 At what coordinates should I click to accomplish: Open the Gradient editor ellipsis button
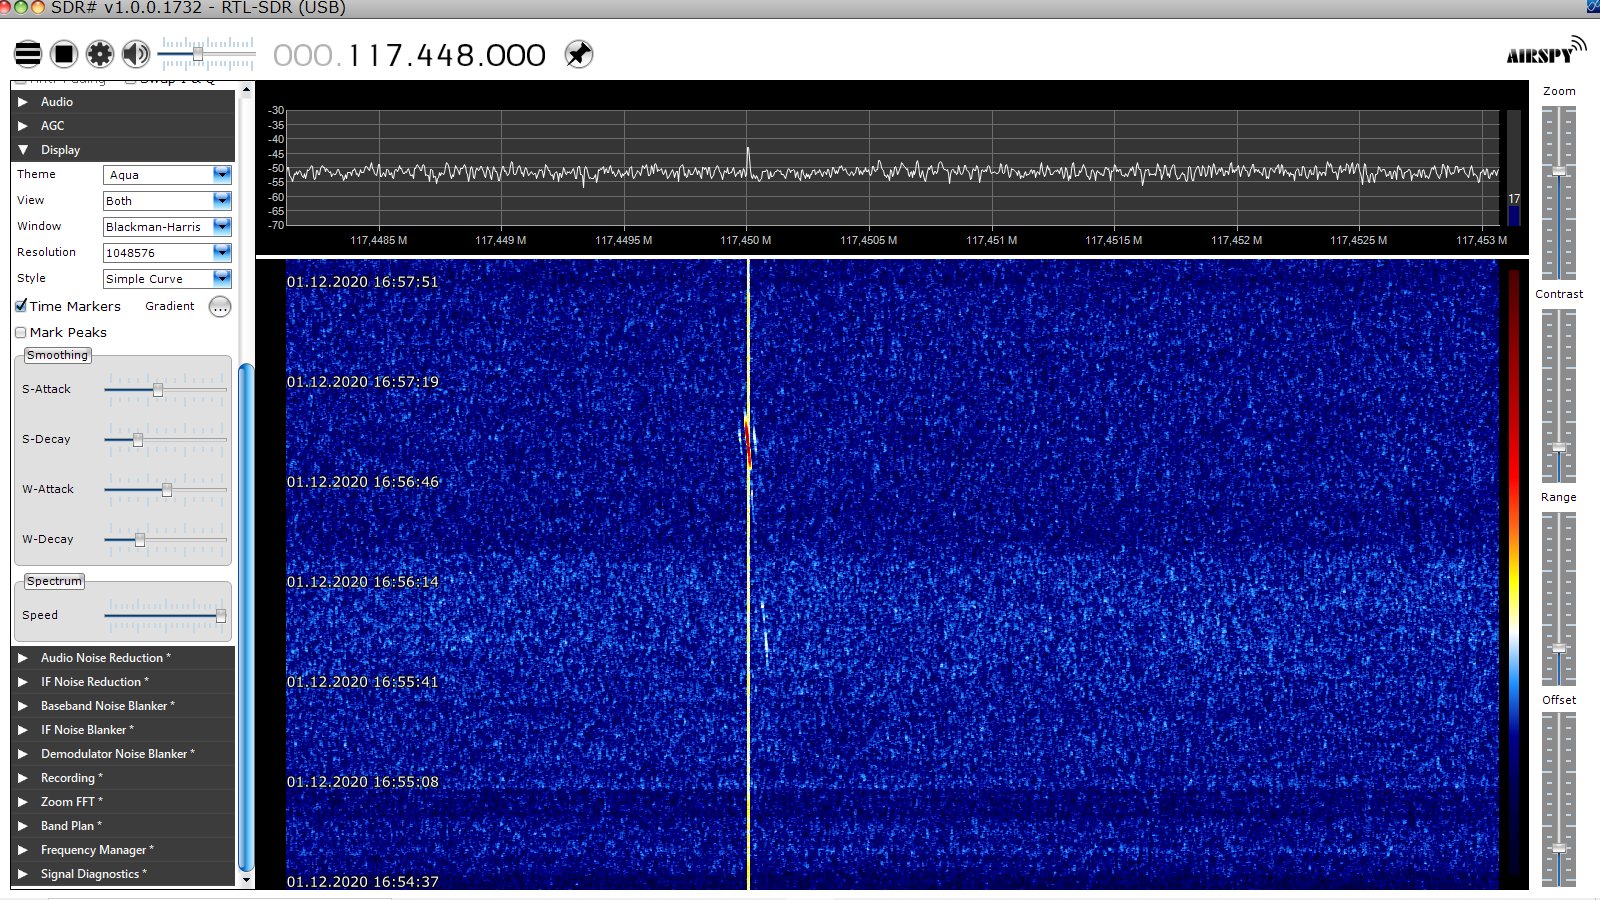tap(220, 307)
